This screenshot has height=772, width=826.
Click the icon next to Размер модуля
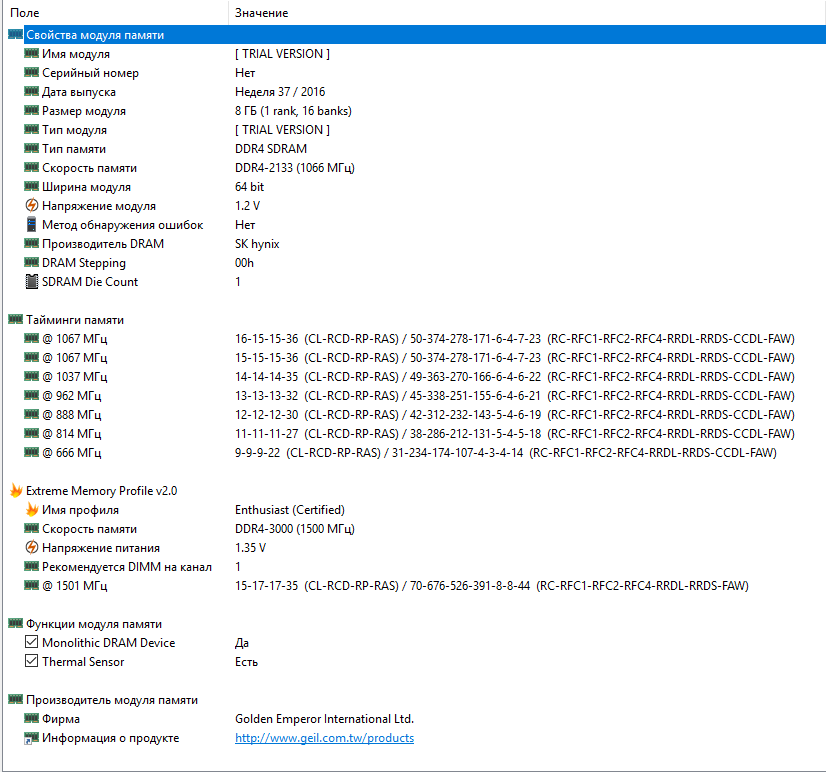32,110
